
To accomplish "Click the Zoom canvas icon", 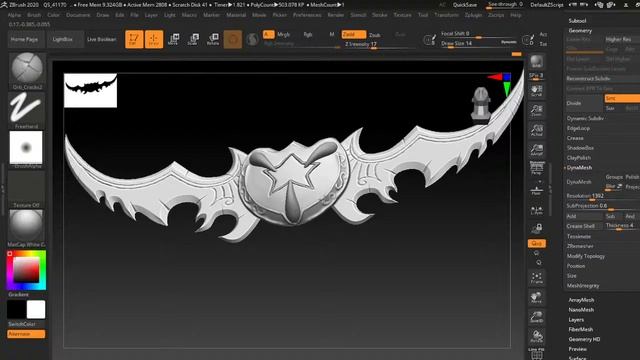I will 536,111.
